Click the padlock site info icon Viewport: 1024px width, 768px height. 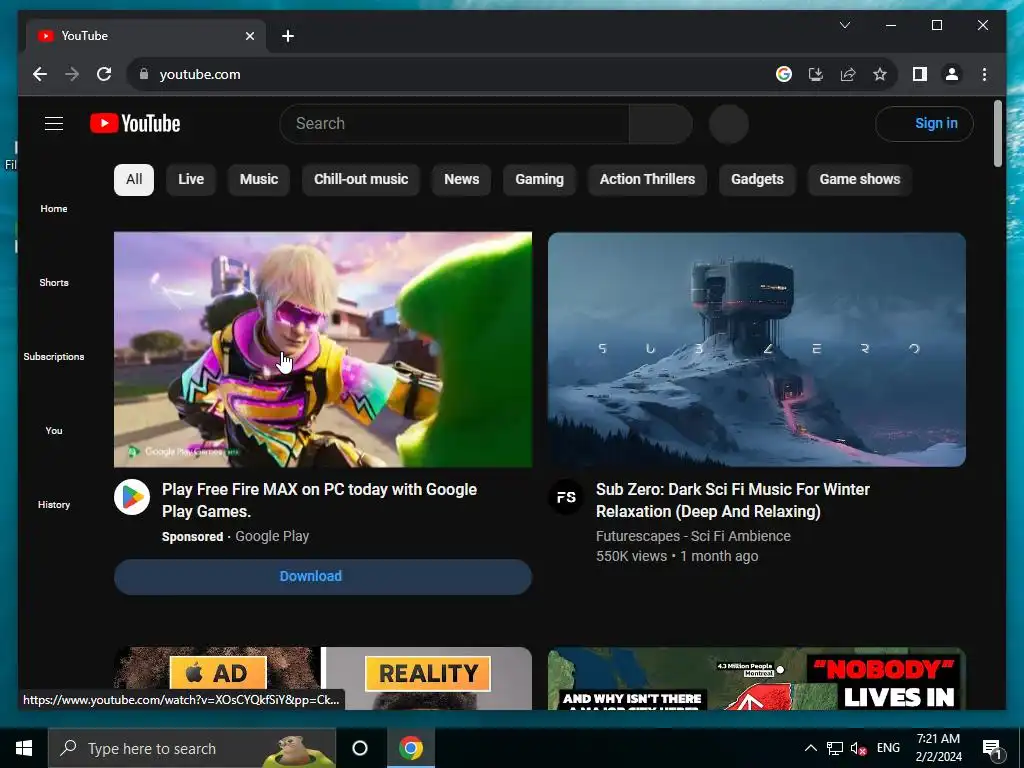[144, 74]
